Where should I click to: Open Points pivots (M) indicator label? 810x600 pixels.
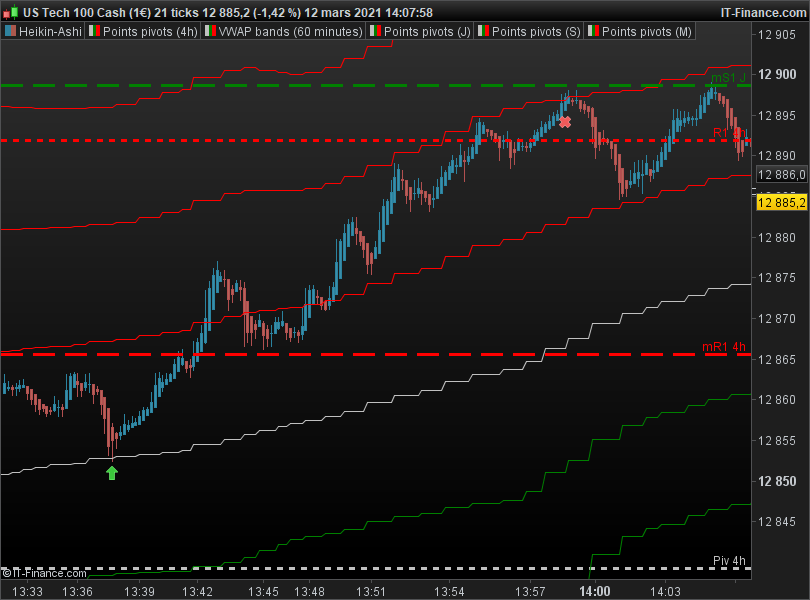click(646, 32)
